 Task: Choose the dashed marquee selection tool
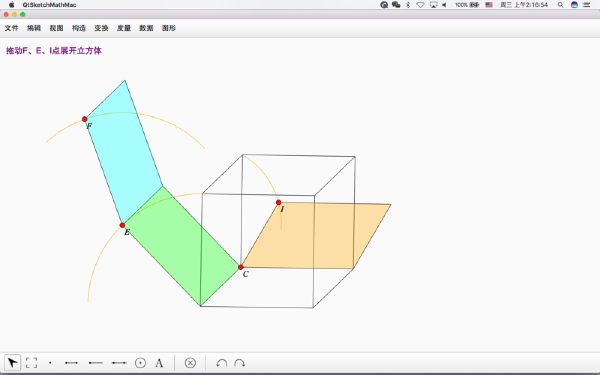pos(31,362)
